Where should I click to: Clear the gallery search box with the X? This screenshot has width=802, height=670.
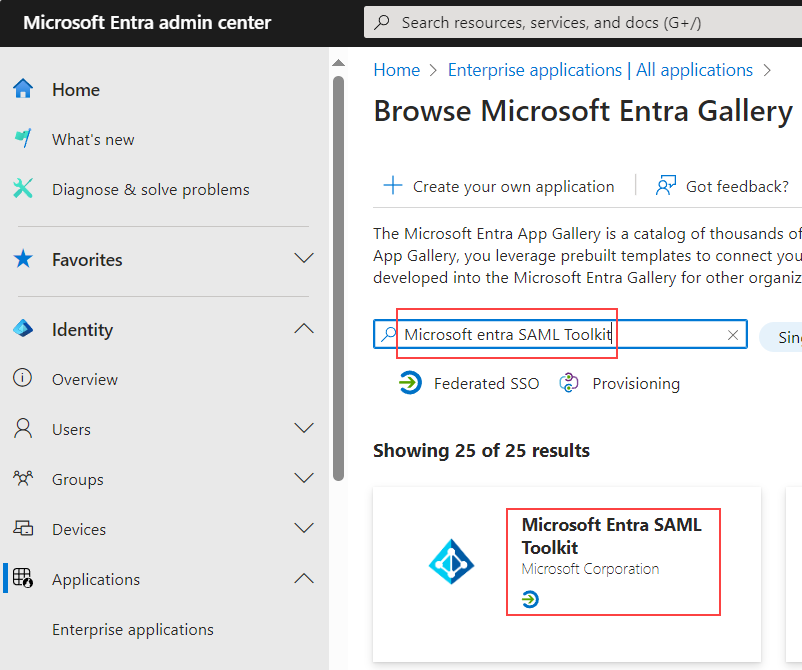click(733, 334)
